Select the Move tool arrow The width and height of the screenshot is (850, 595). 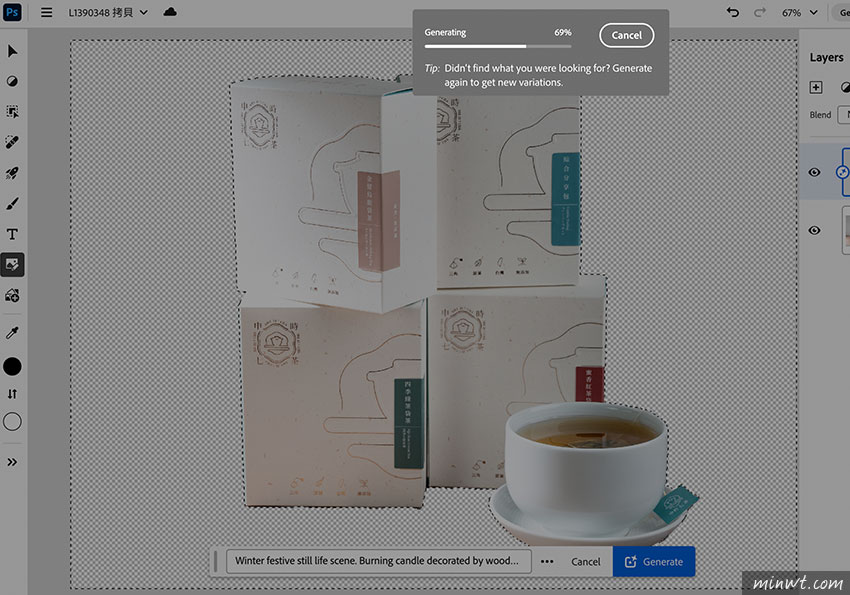pos(12,51)
